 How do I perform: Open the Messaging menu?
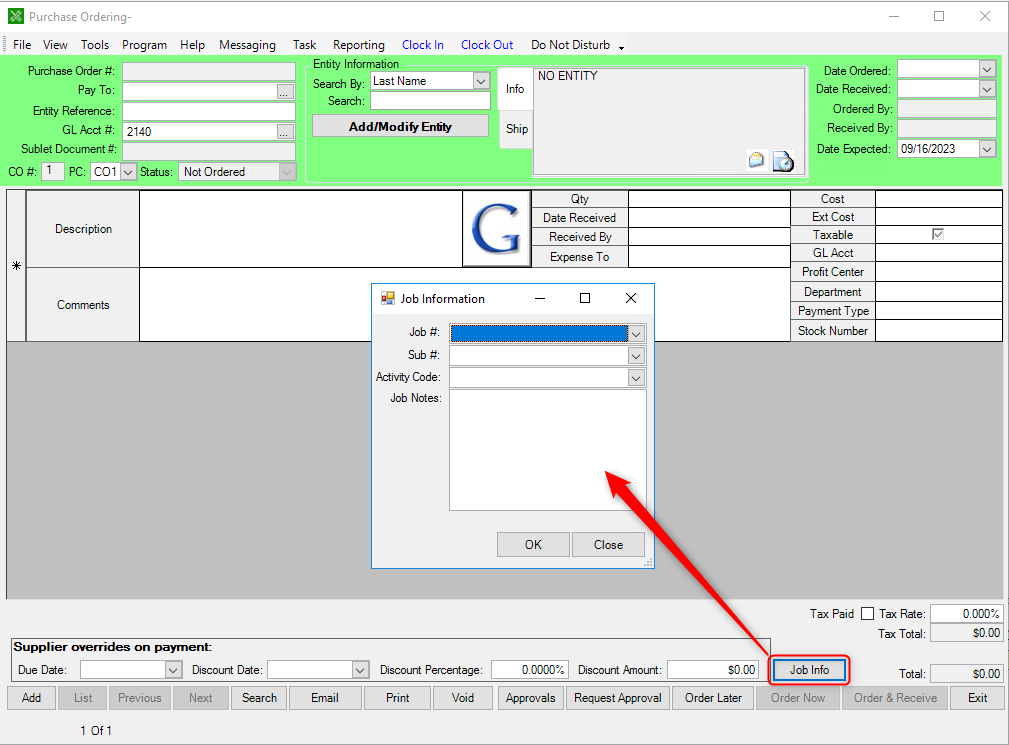247,45
